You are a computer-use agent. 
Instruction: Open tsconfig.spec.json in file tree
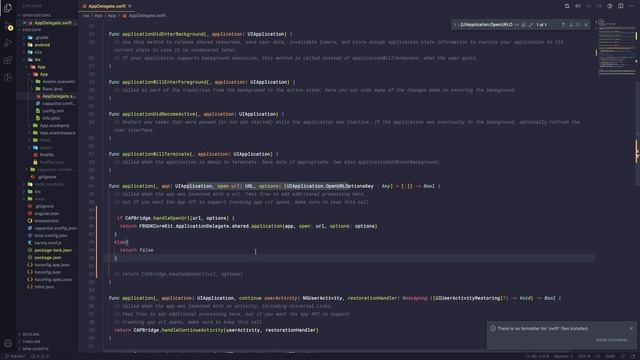pos(53,280)
